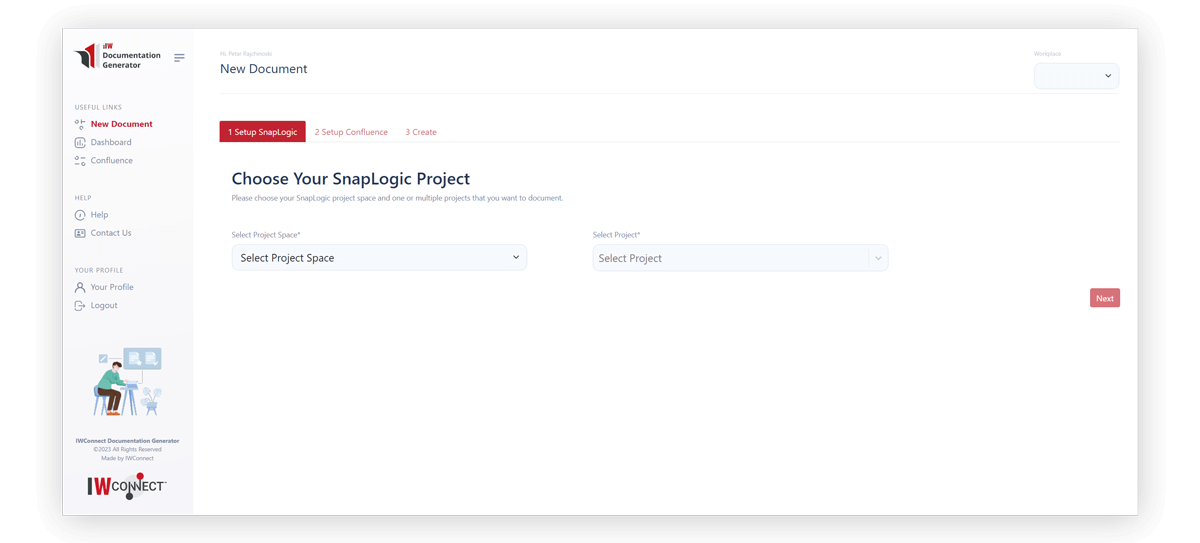Switch to 3 Create tab
The width and height of the screenshot is (1200, 543).
421,132
